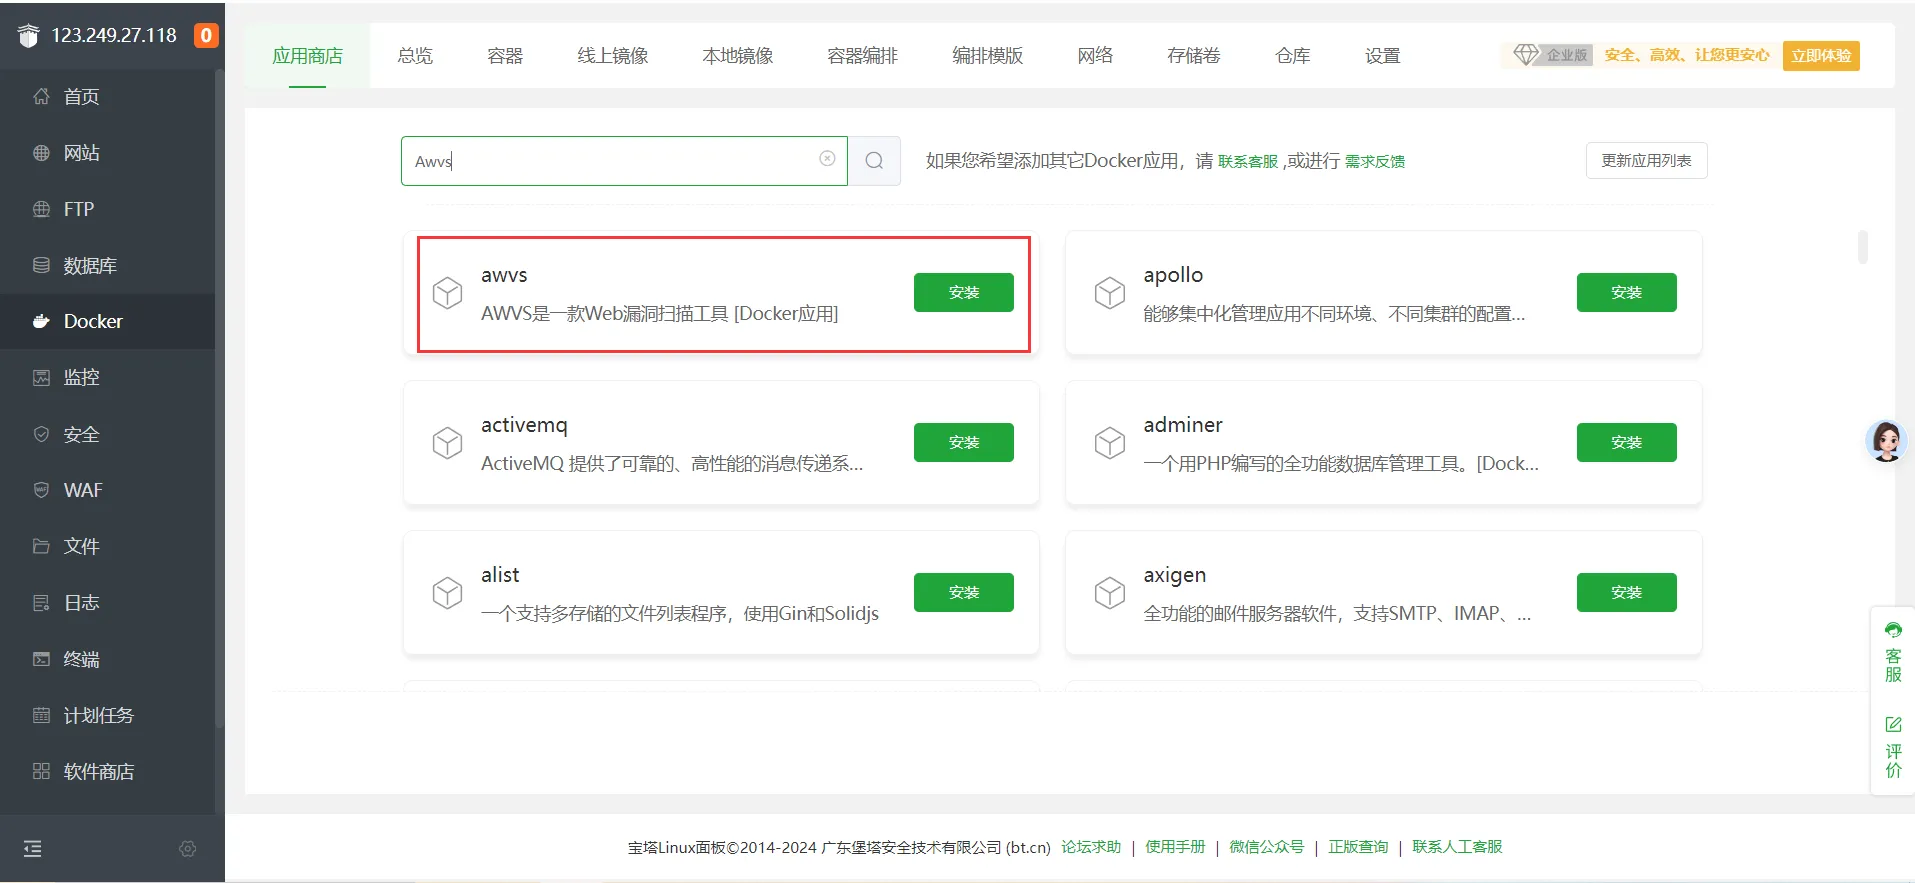This screenshot has width=1915, height=883.
Task: Click the awvs app title text
Action: tap(504, 275)
